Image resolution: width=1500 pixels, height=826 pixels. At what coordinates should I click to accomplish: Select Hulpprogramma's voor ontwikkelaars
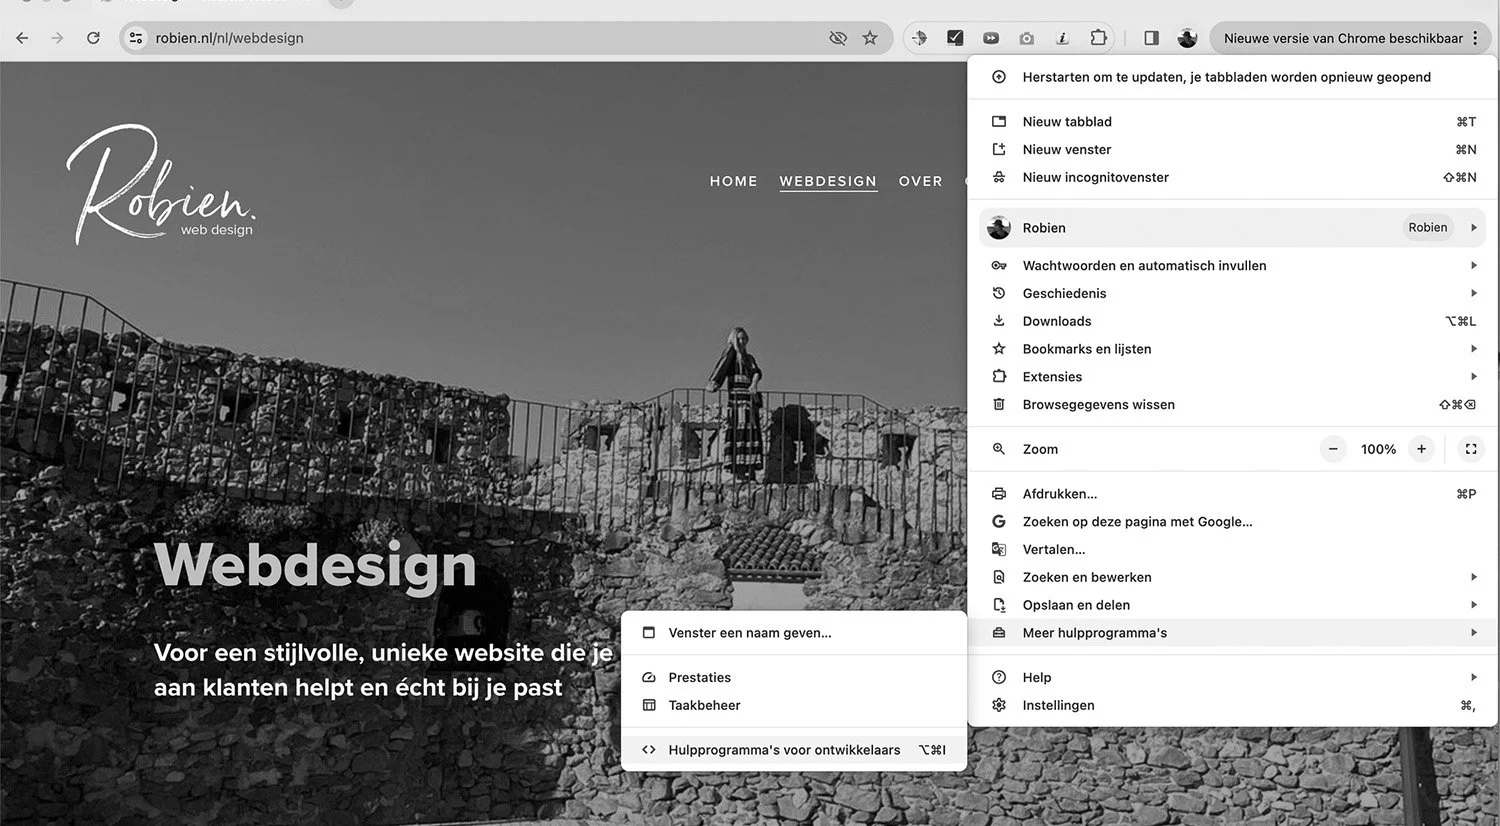784,749
